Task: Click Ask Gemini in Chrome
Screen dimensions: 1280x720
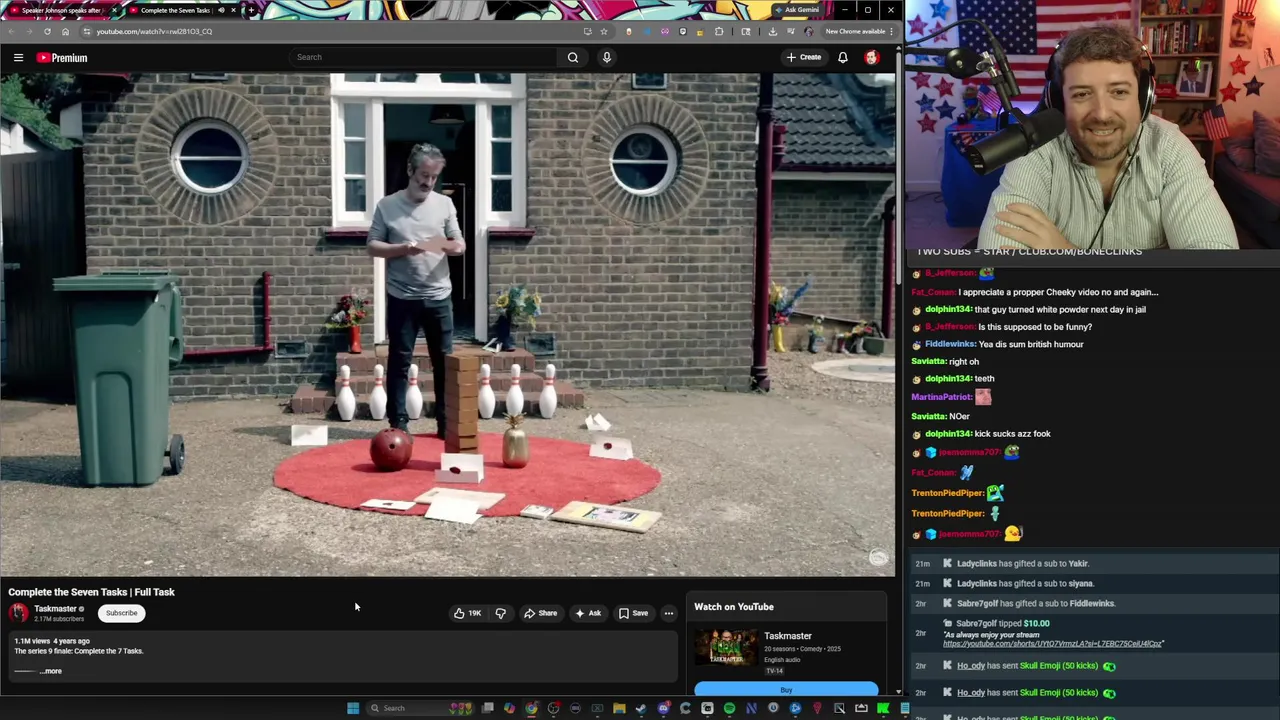Action: point(797,10)
